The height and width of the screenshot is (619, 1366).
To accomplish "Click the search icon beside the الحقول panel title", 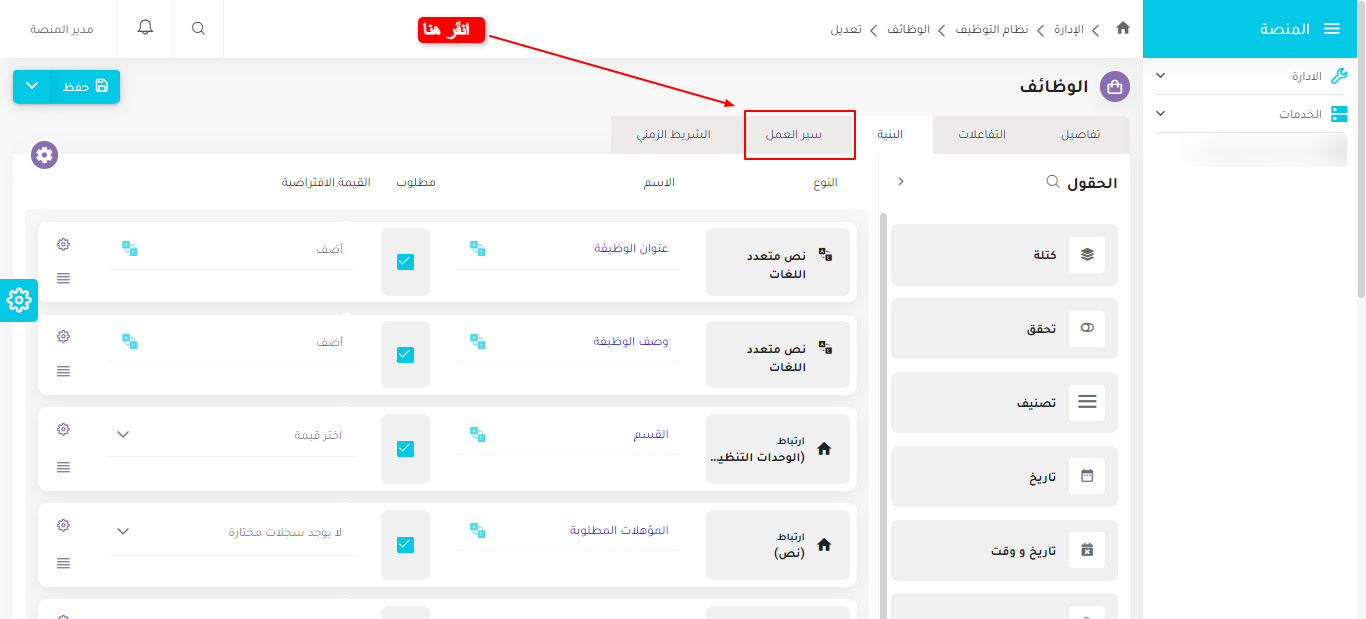I will tap(1052, 181).
